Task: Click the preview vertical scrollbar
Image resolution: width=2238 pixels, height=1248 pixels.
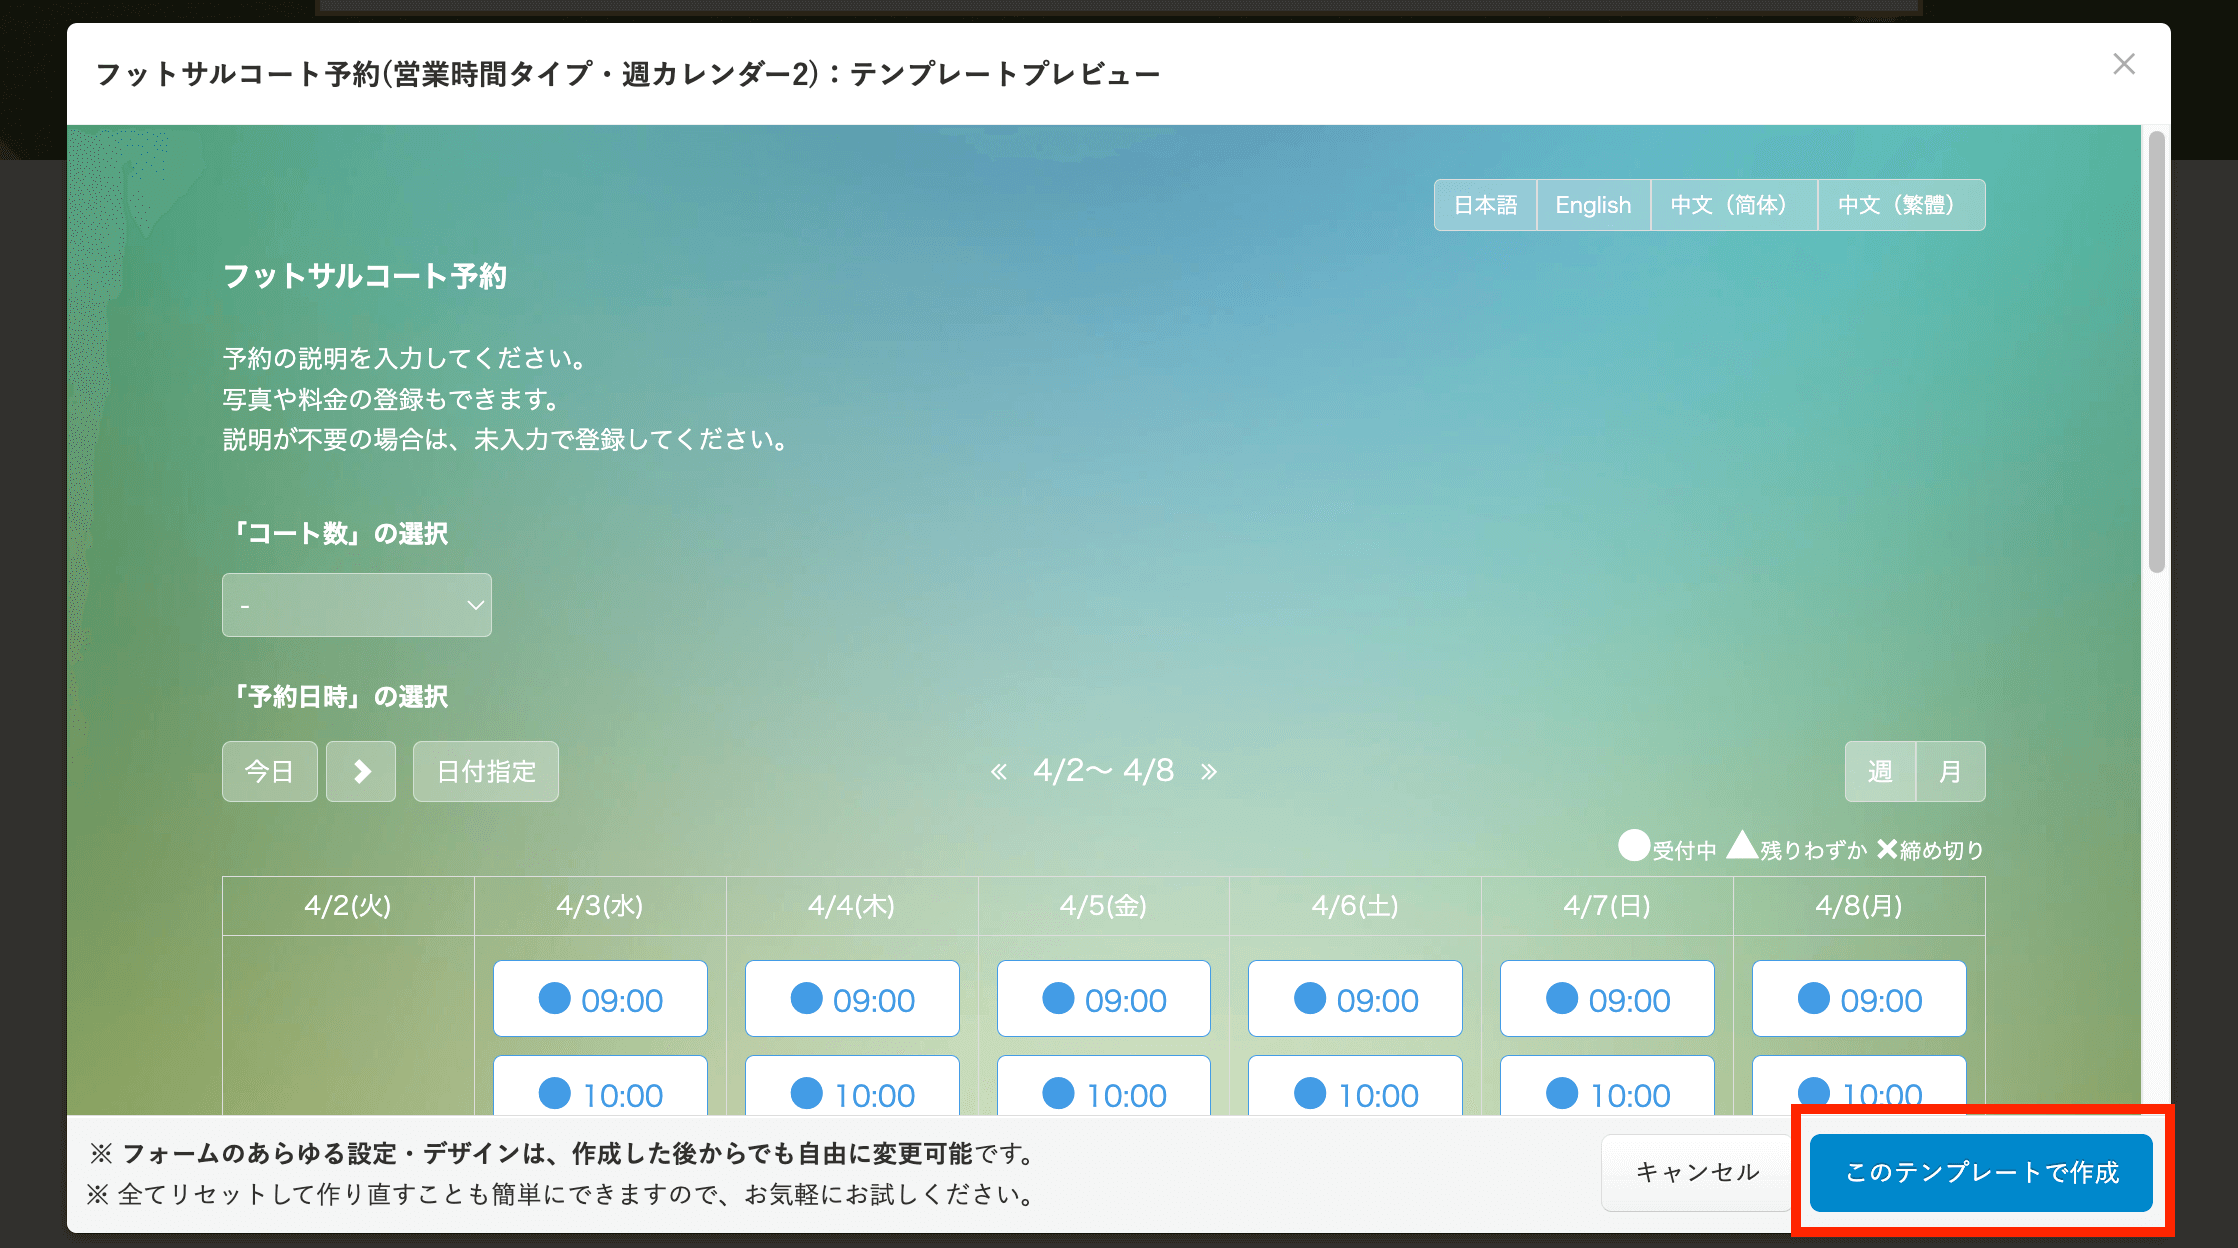Action: (x=2157, y=352)
